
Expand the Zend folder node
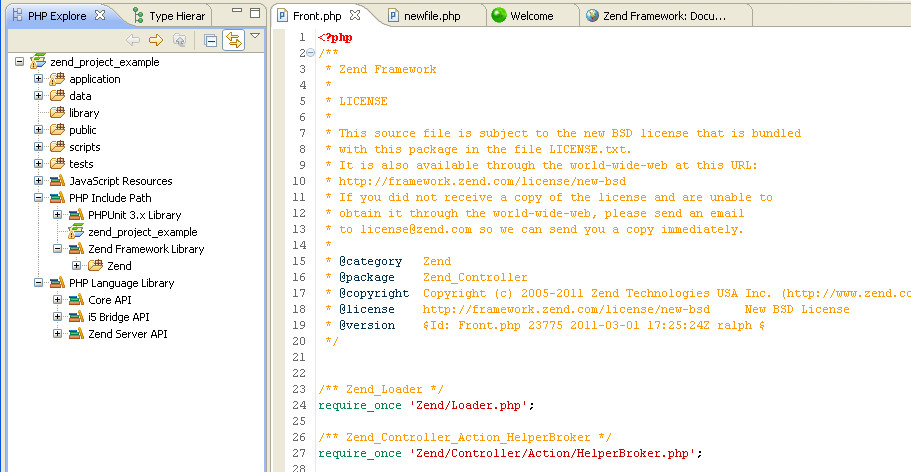pos(76,266)
